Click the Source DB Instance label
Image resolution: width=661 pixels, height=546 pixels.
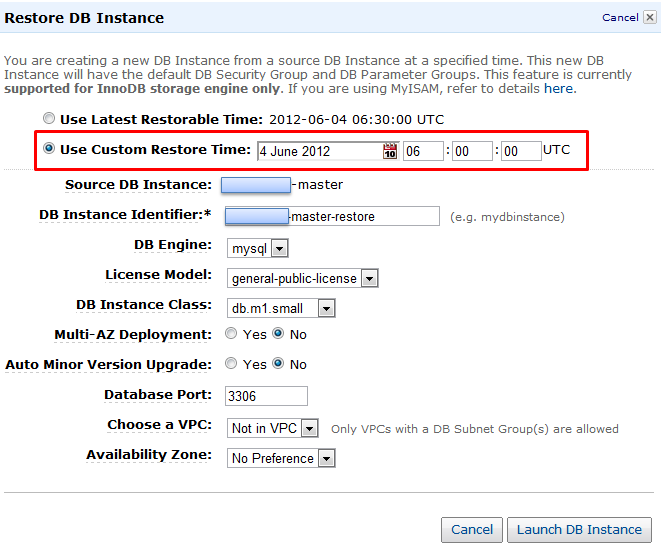(138, 185)
